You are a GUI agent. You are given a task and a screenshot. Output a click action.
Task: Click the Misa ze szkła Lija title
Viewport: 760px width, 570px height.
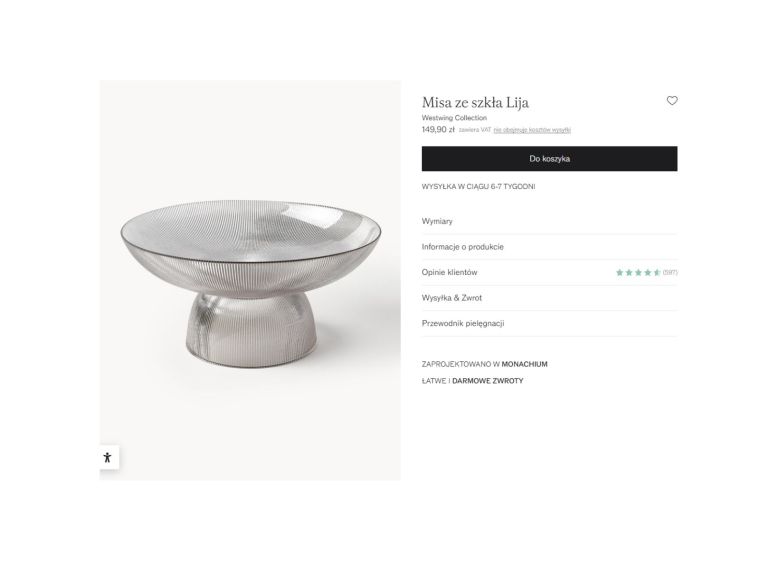[475, 102]
